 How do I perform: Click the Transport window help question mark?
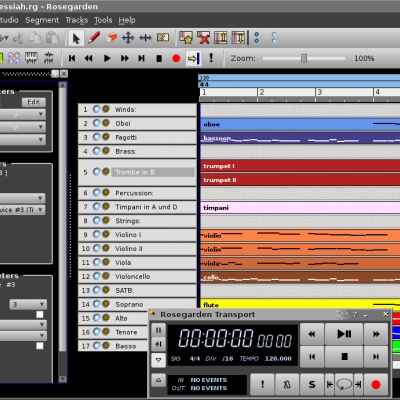point(355,314)
